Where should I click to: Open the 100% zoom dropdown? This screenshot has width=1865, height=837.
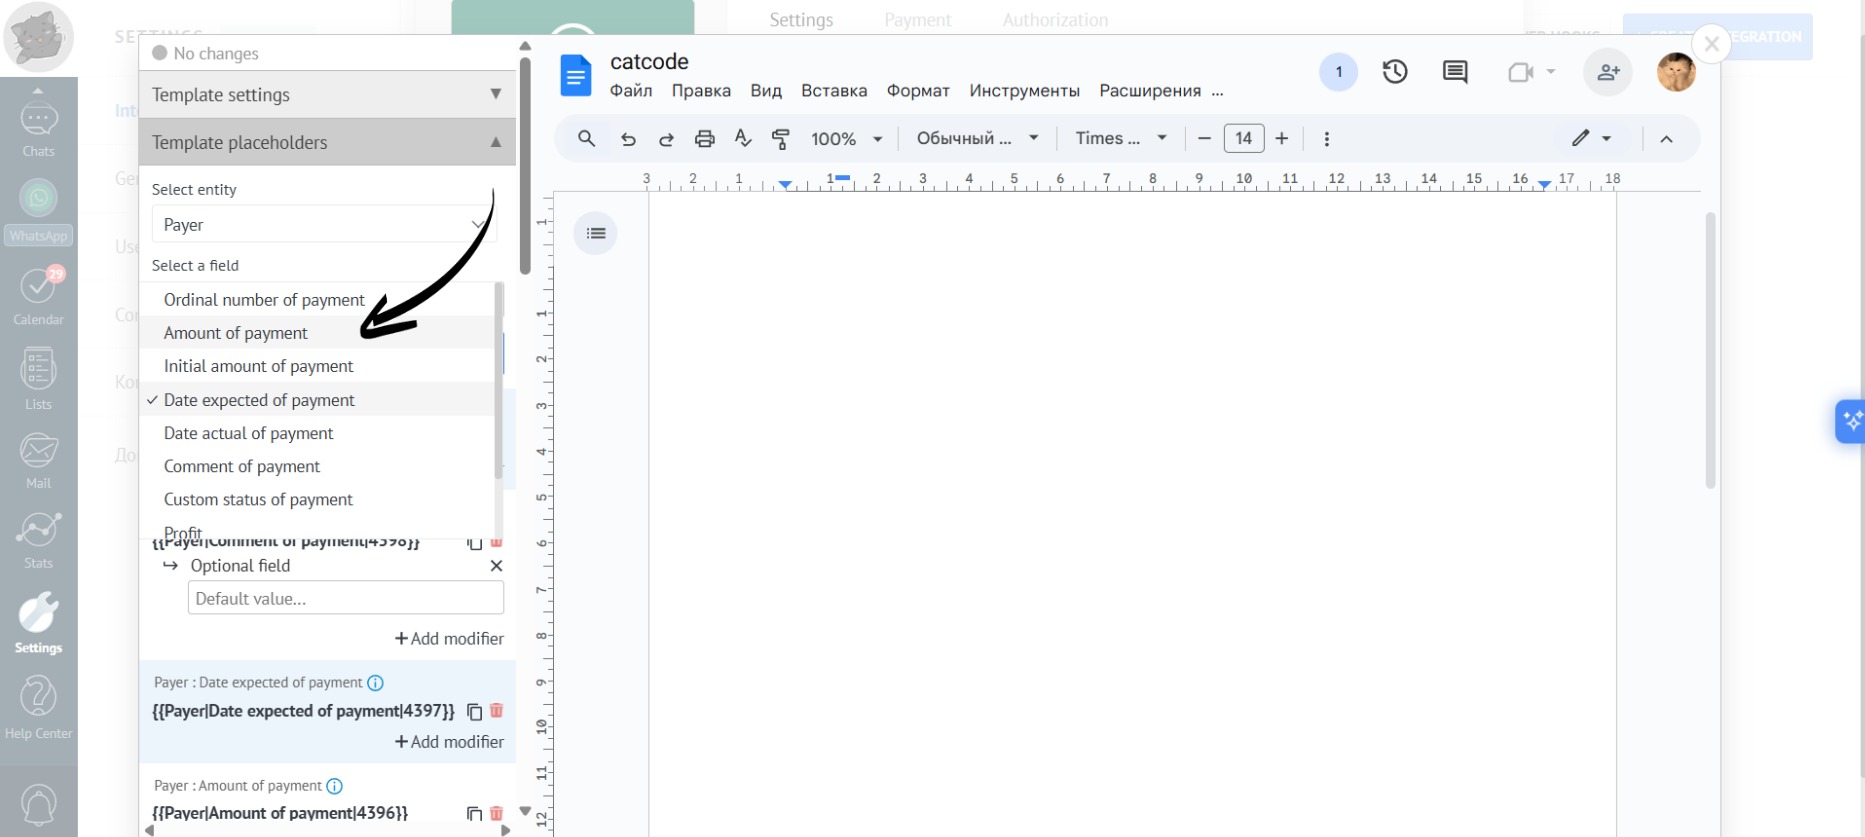(846, 139)
